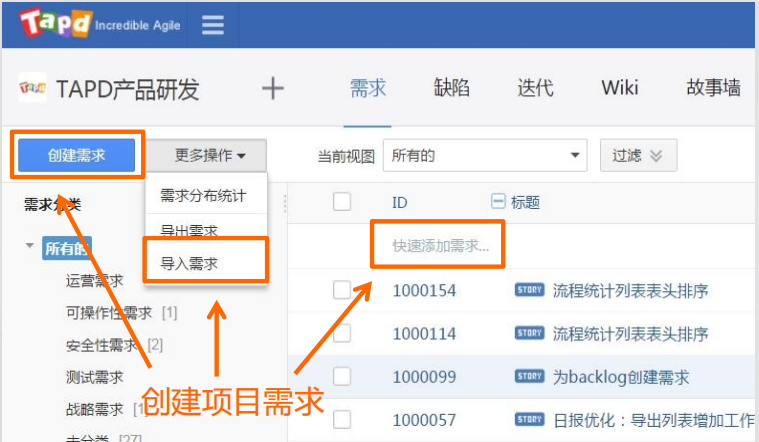Click ID 1000154
Viewport: 759px width, 442px height.
point(424,290)
